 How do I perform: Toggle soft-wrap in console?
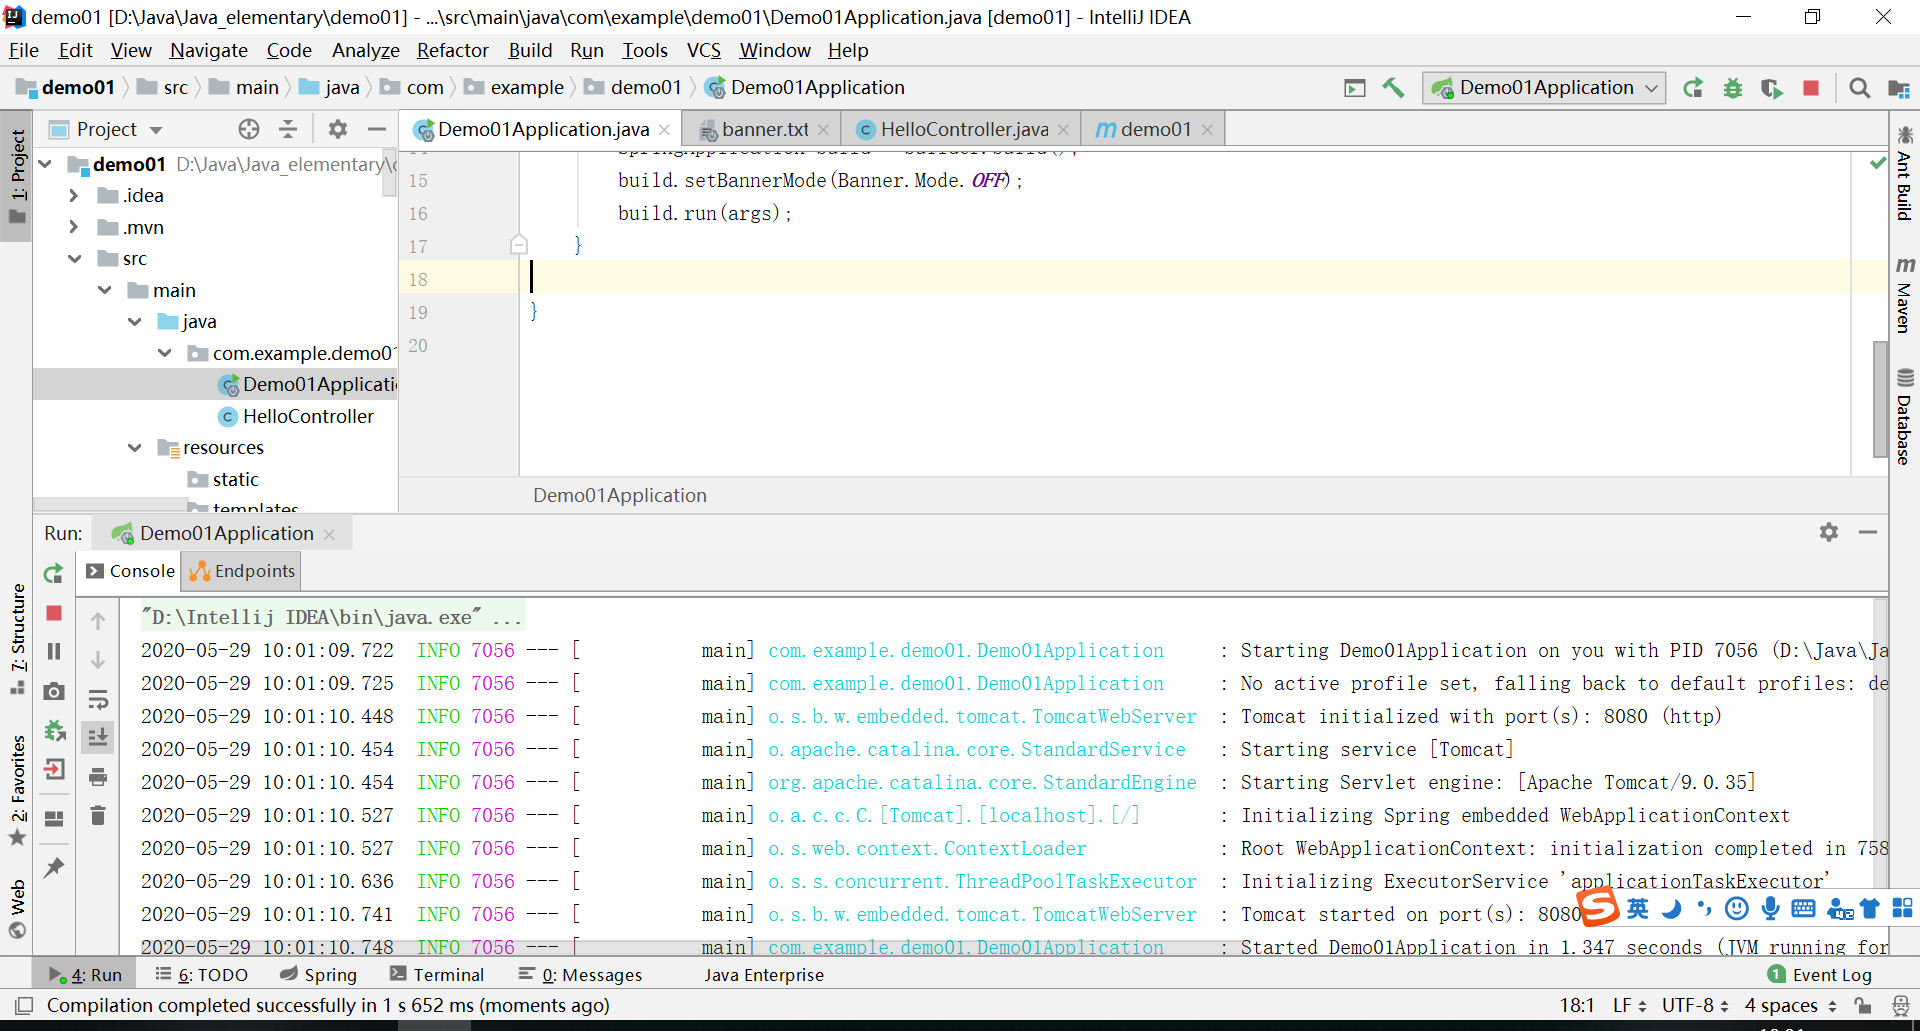[x=98, y=699]
